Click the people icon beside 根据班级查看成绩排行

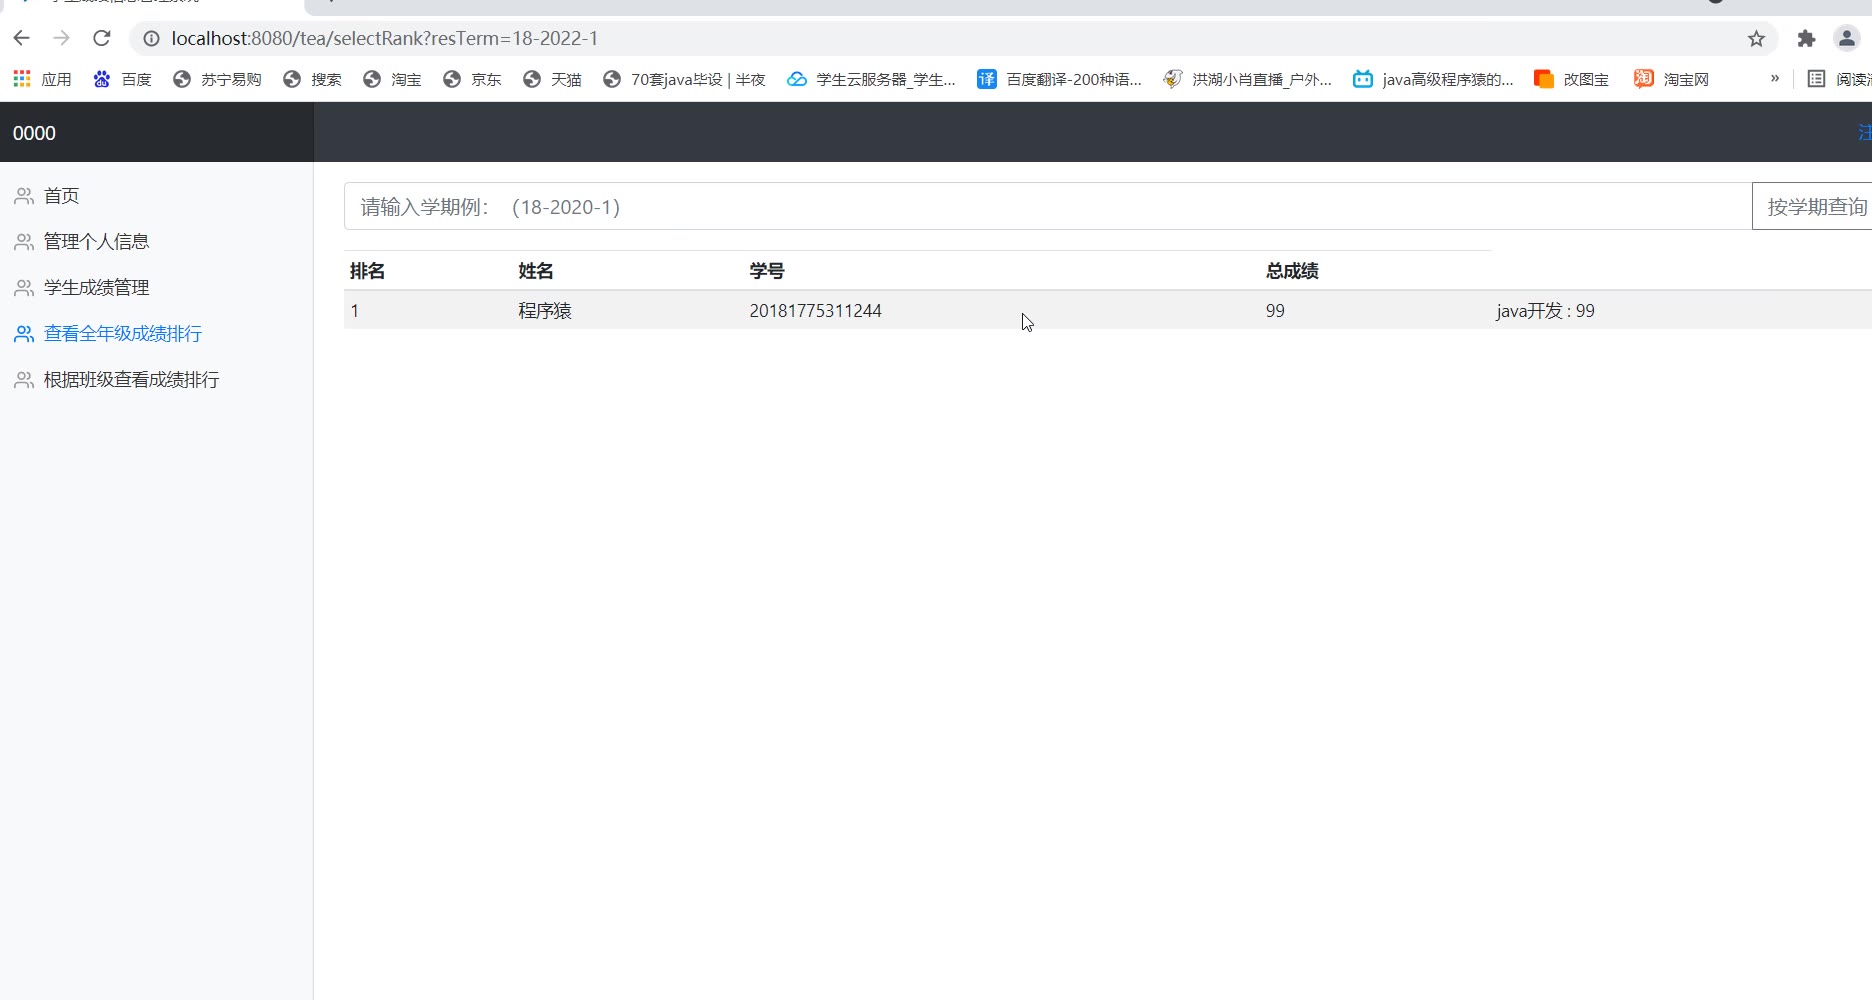pyautogui.click(x=24, y=380)
